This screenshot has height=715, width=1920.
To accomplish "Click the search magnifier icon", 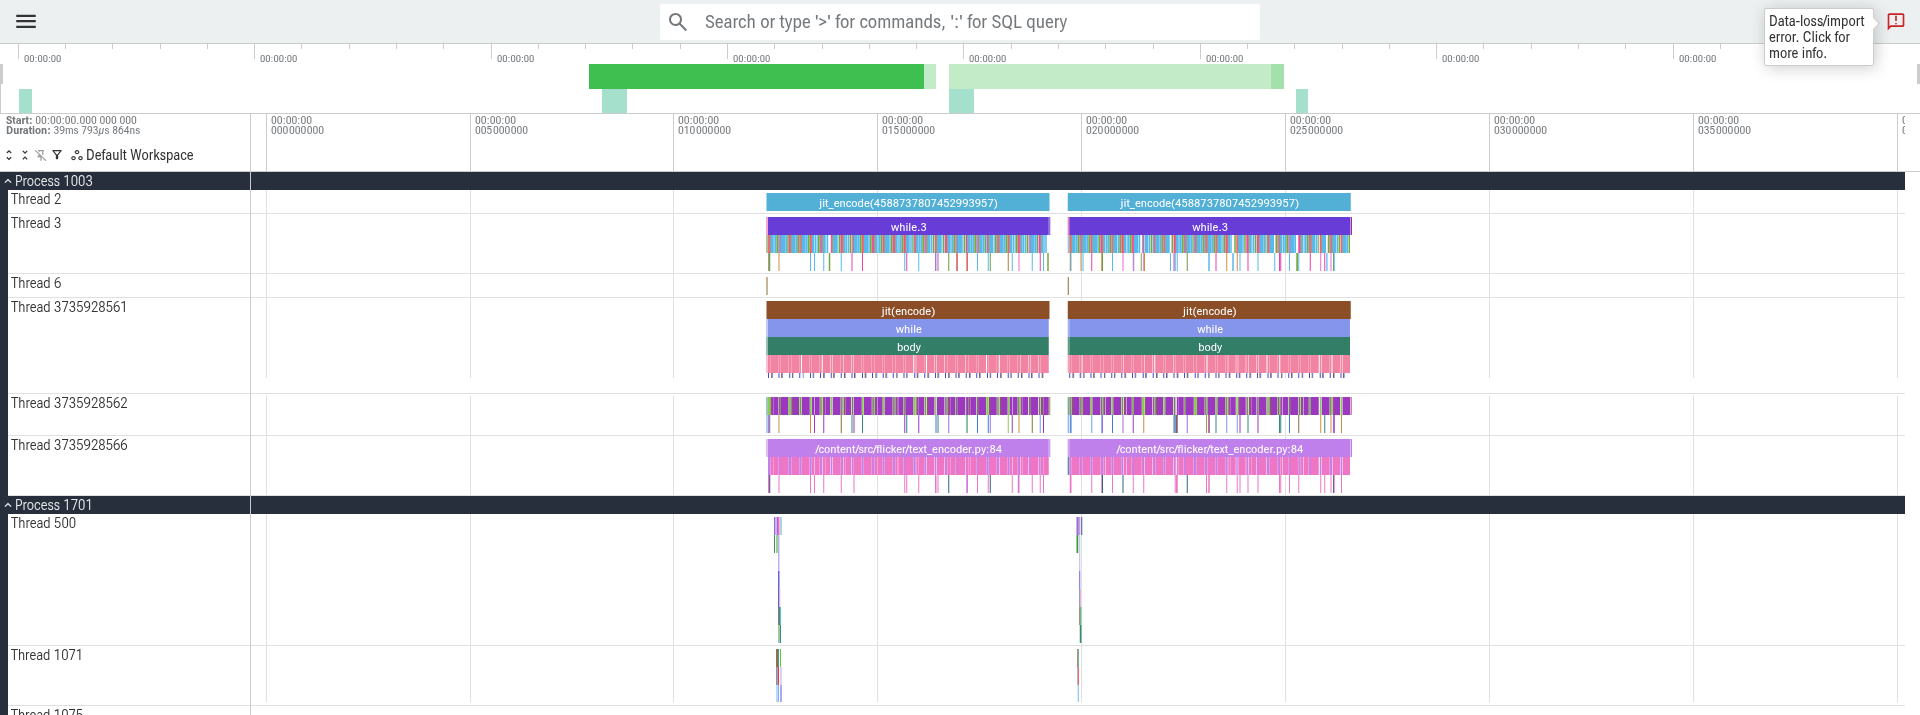I will 678,22.
